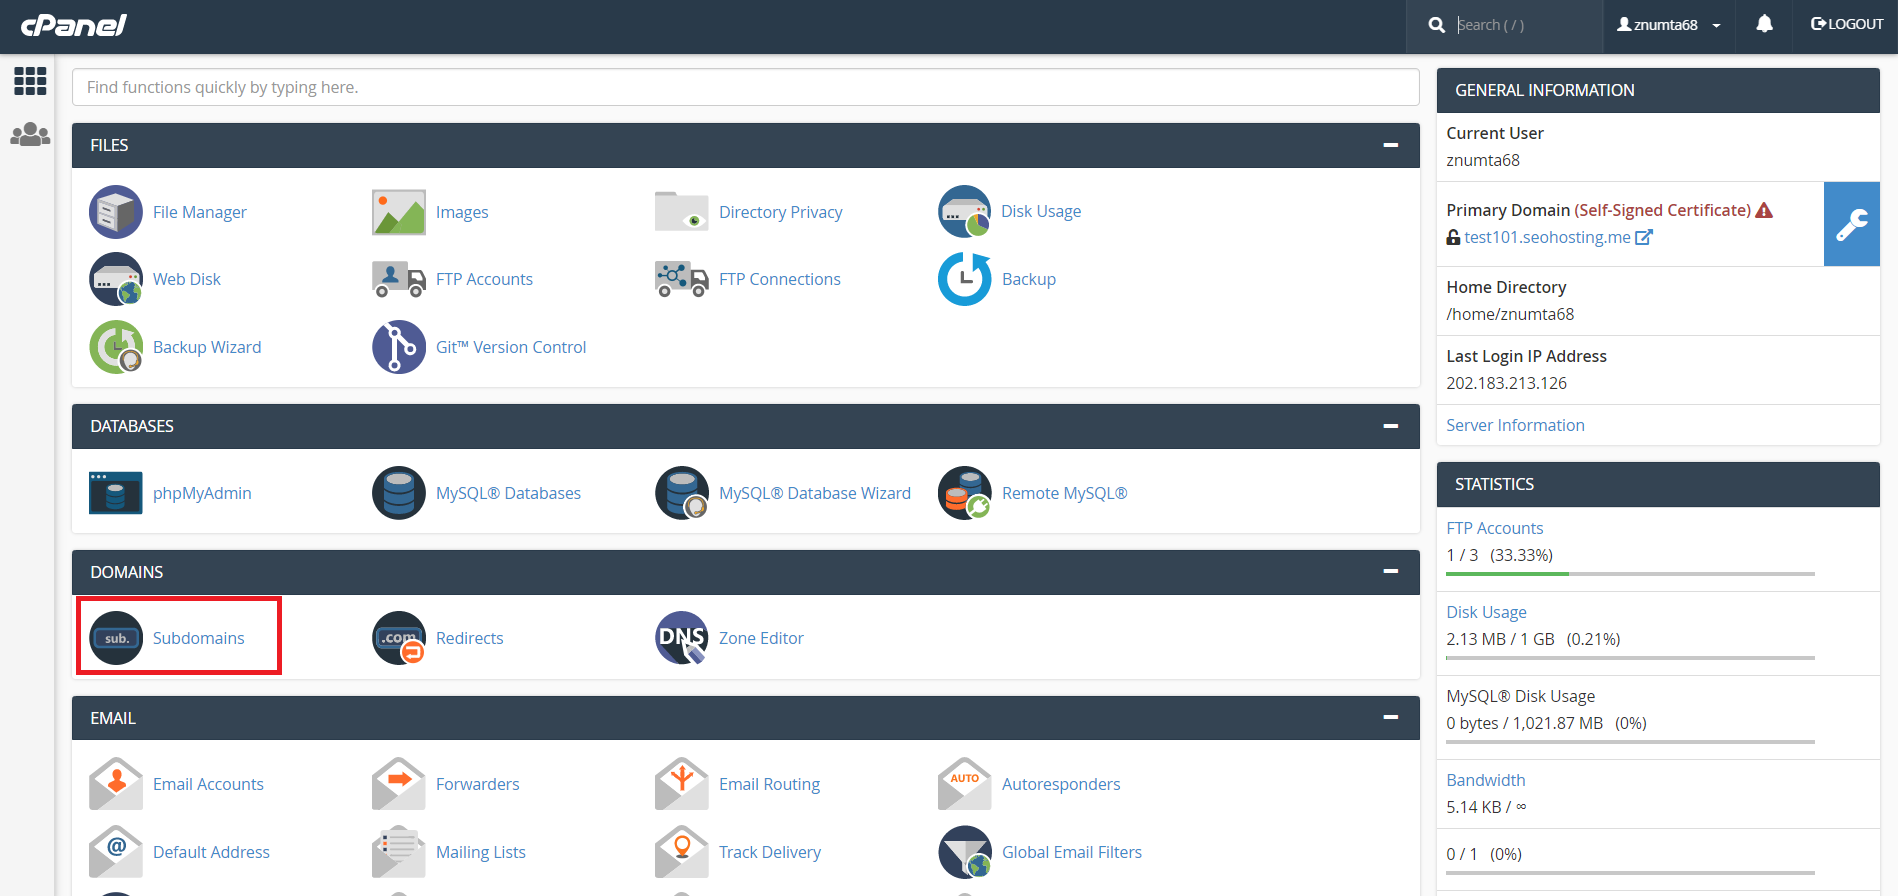
Task: Click the Mailing Lists icon
Action: click(x=399, y=852)
